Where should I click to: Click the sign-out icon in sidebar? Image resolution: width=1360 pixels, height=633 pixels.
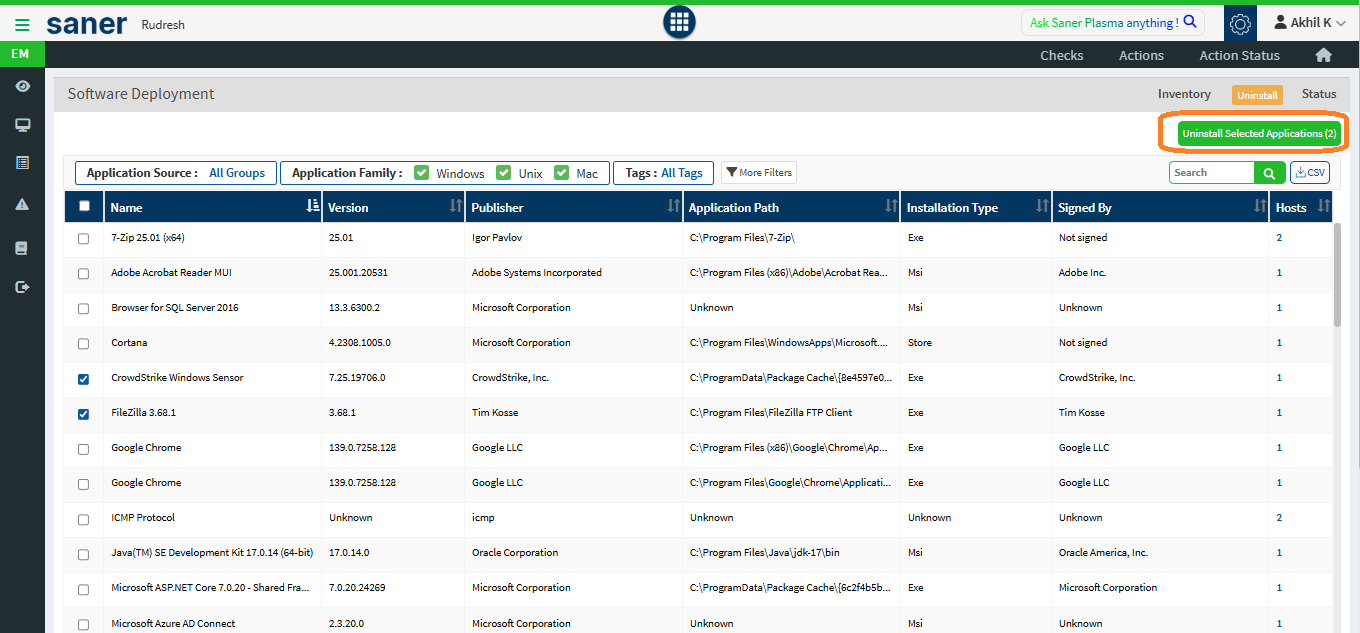pyautogui.click(x=22, y=287)
